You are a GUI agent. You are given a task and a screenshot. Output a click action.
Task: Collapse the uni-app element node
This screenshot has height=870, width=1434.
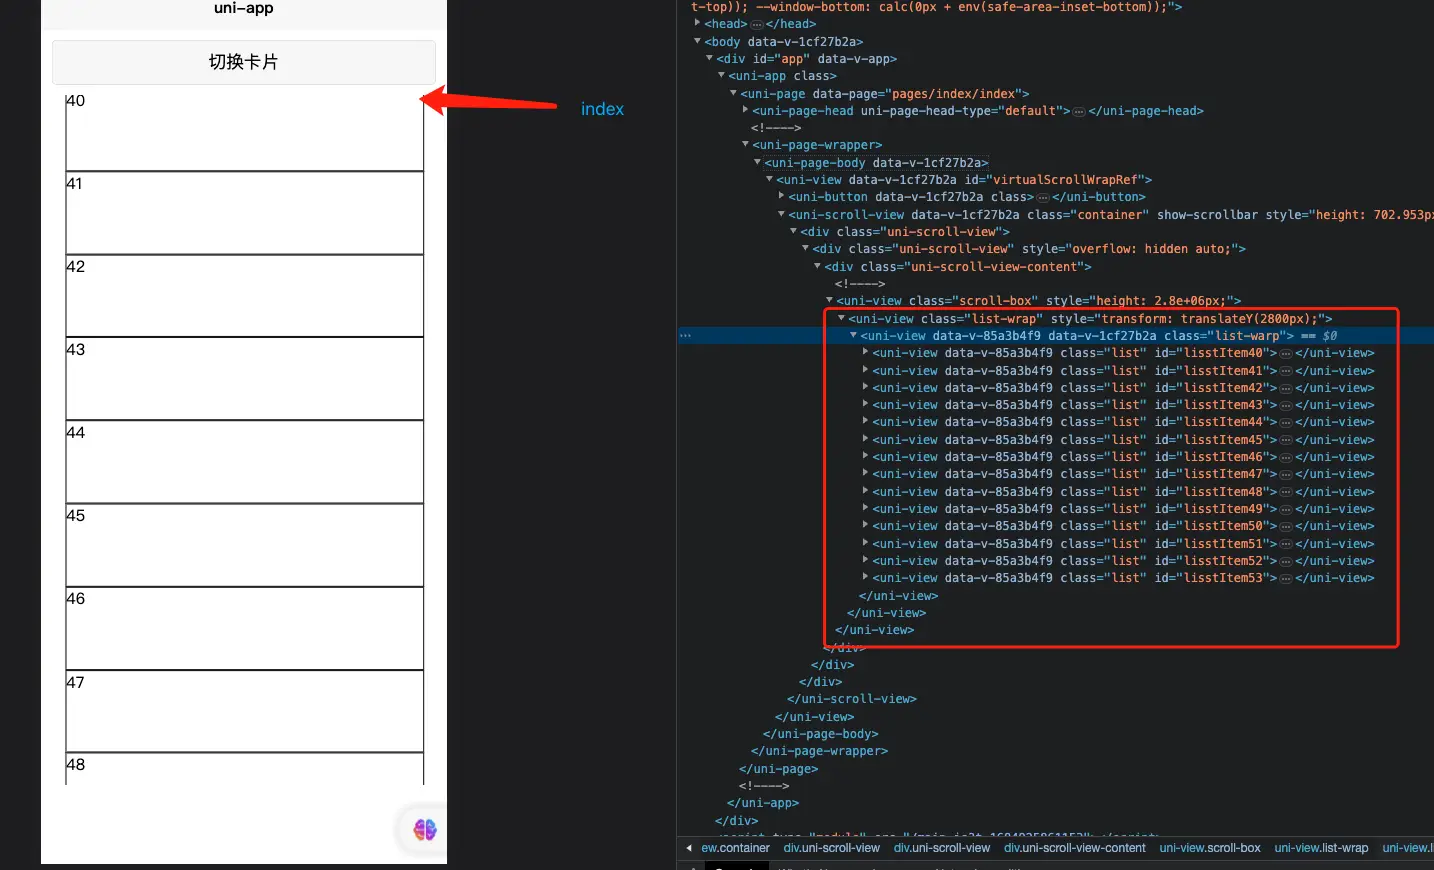[722, 75]
